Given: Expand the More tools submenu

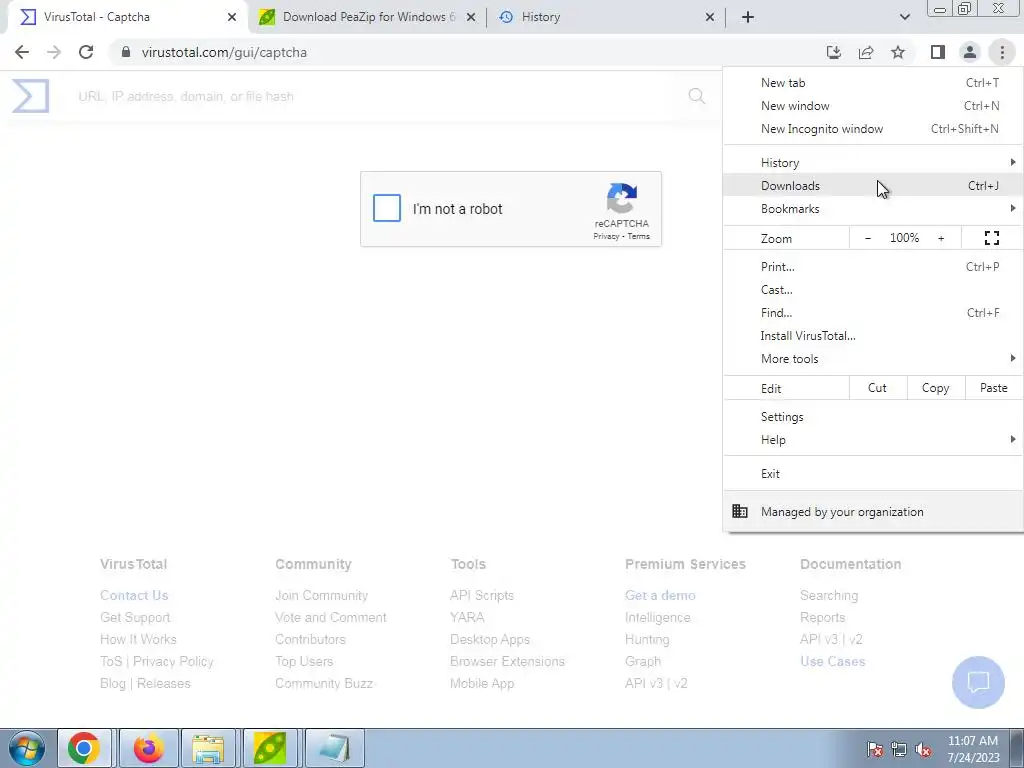Looking at the screenshot, I should coord(873,359).
